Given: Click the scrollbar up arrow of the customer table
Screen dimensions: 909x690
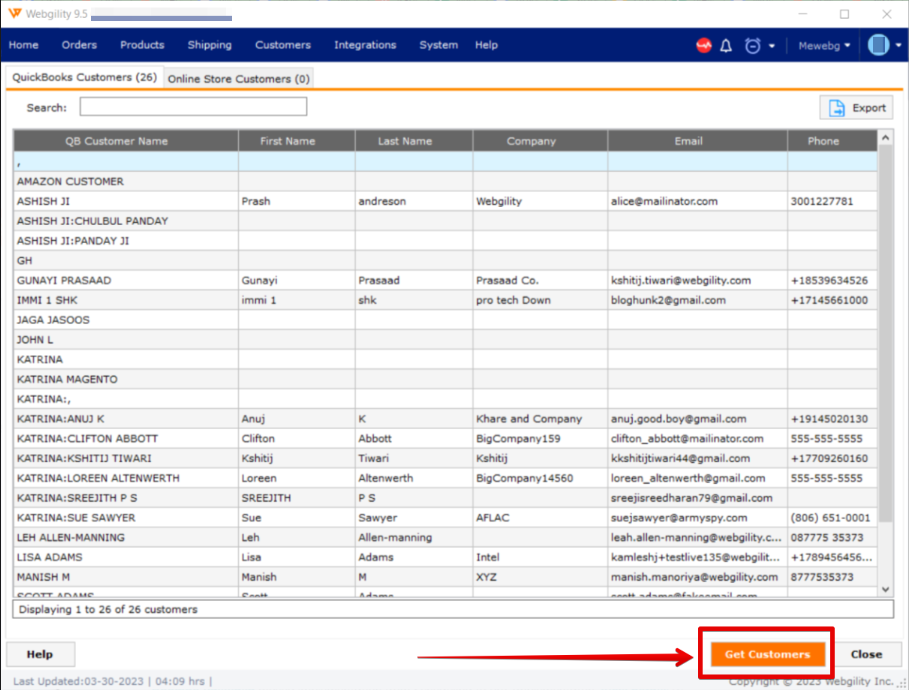Looking at the screenshot, I should (885, 138).
